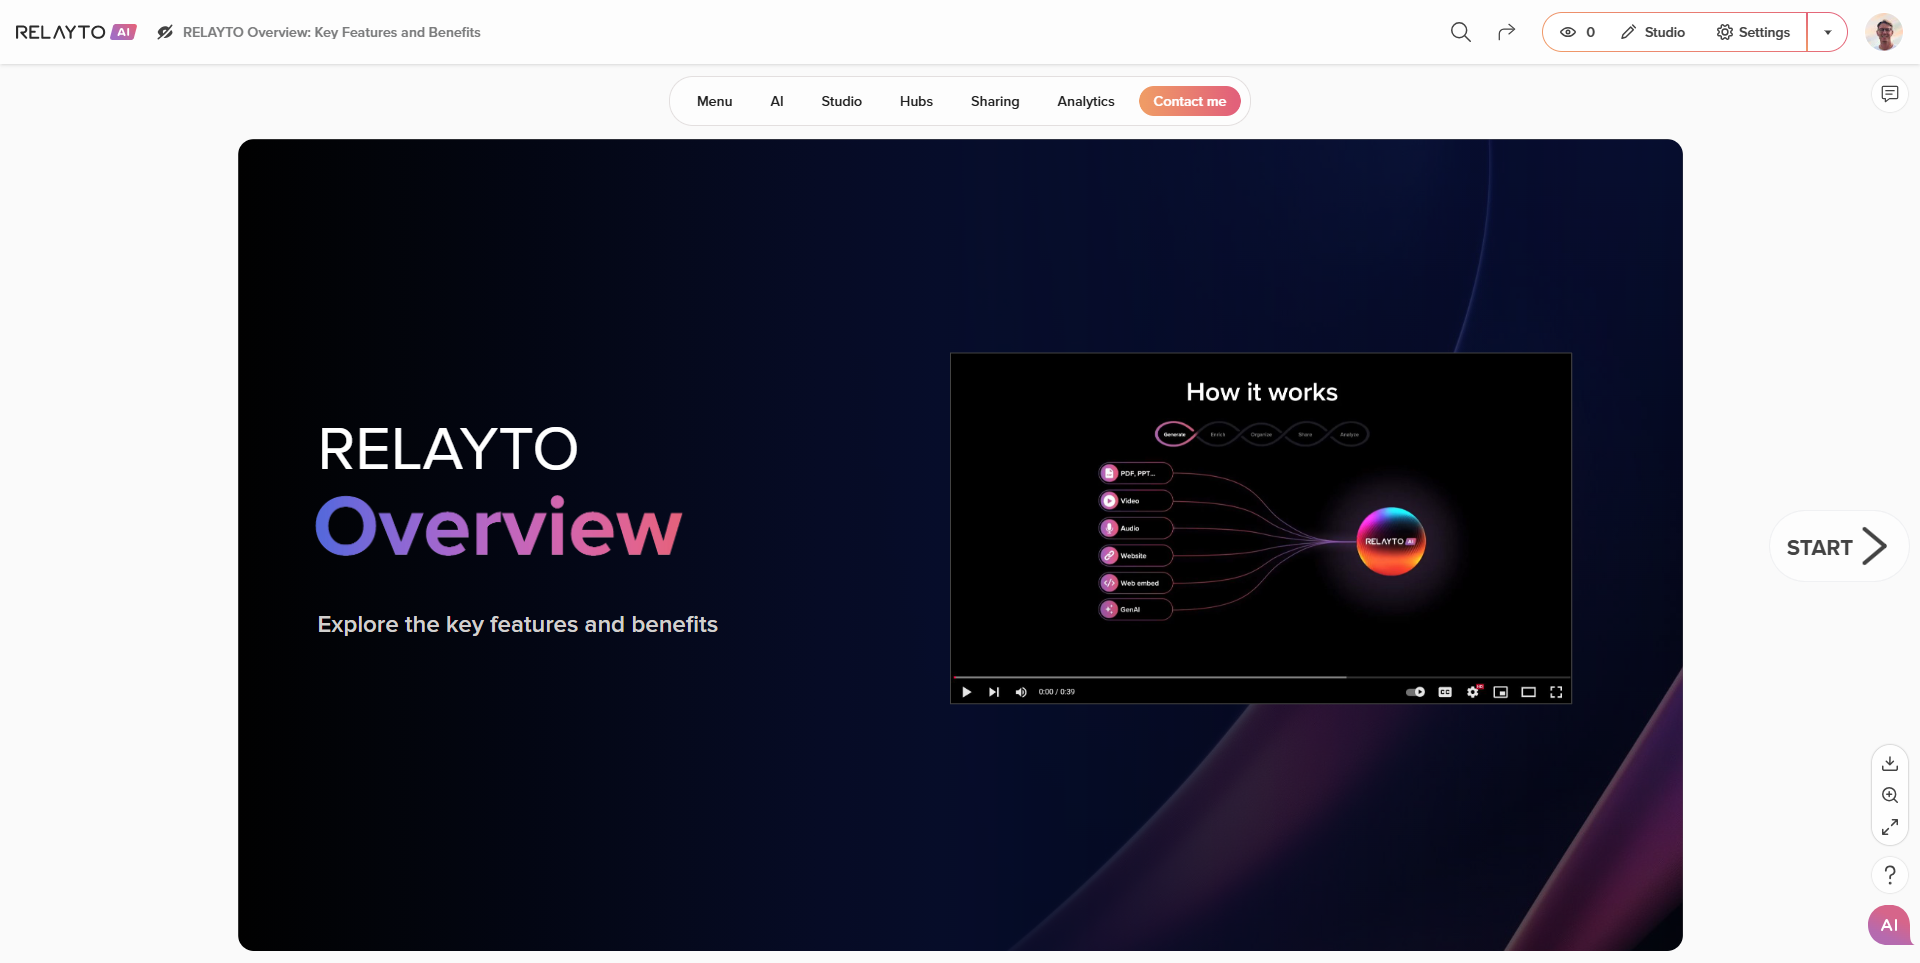Screen dimensions: 1920x963
Task: Click the Contact me button
Action: click(x=1190, y=101)
